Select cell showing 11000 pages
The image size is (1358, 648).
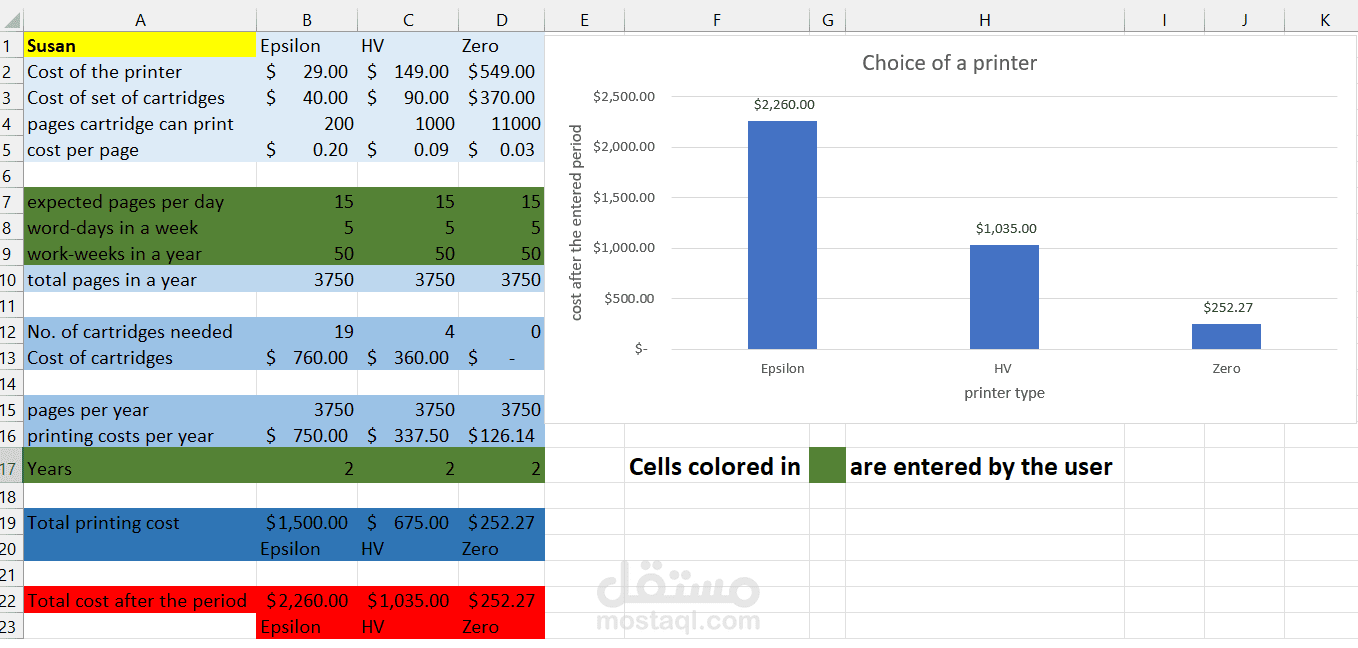(x=501, y=123)
